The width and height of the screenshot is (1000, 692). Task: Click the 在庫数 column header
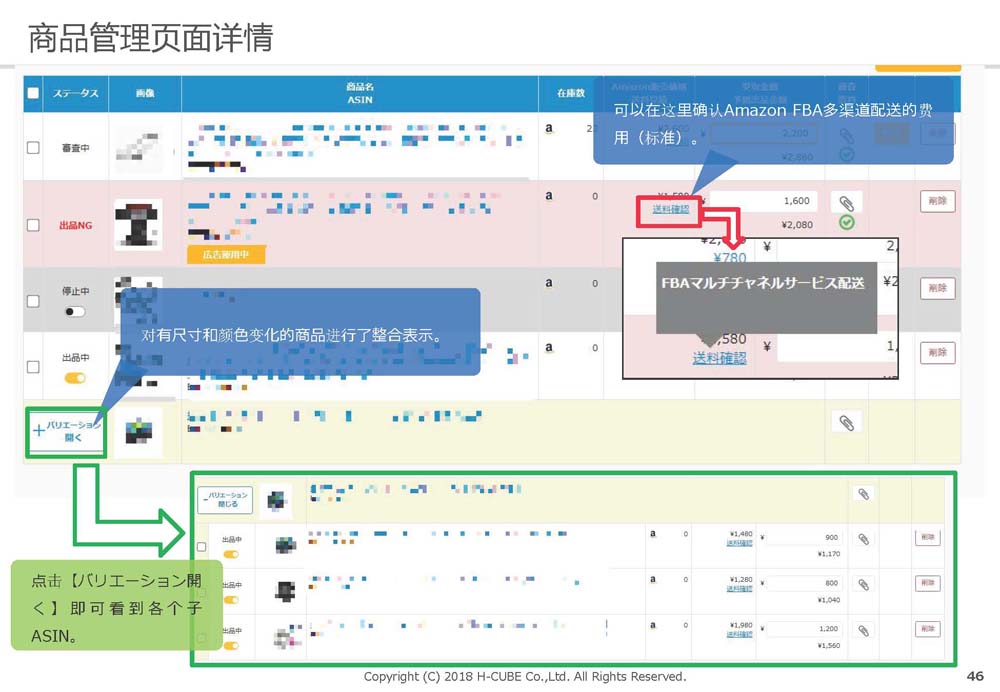coord(571,93)
